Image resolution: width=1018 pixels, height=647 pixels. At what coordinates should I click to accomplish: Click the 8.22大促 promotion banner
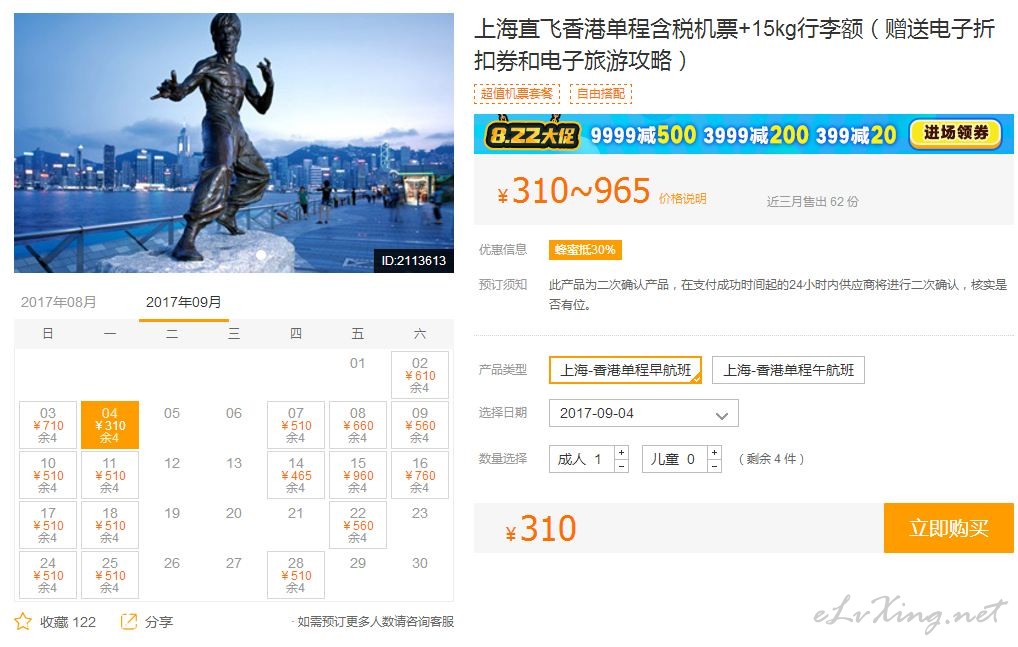(x=743, y=134)
